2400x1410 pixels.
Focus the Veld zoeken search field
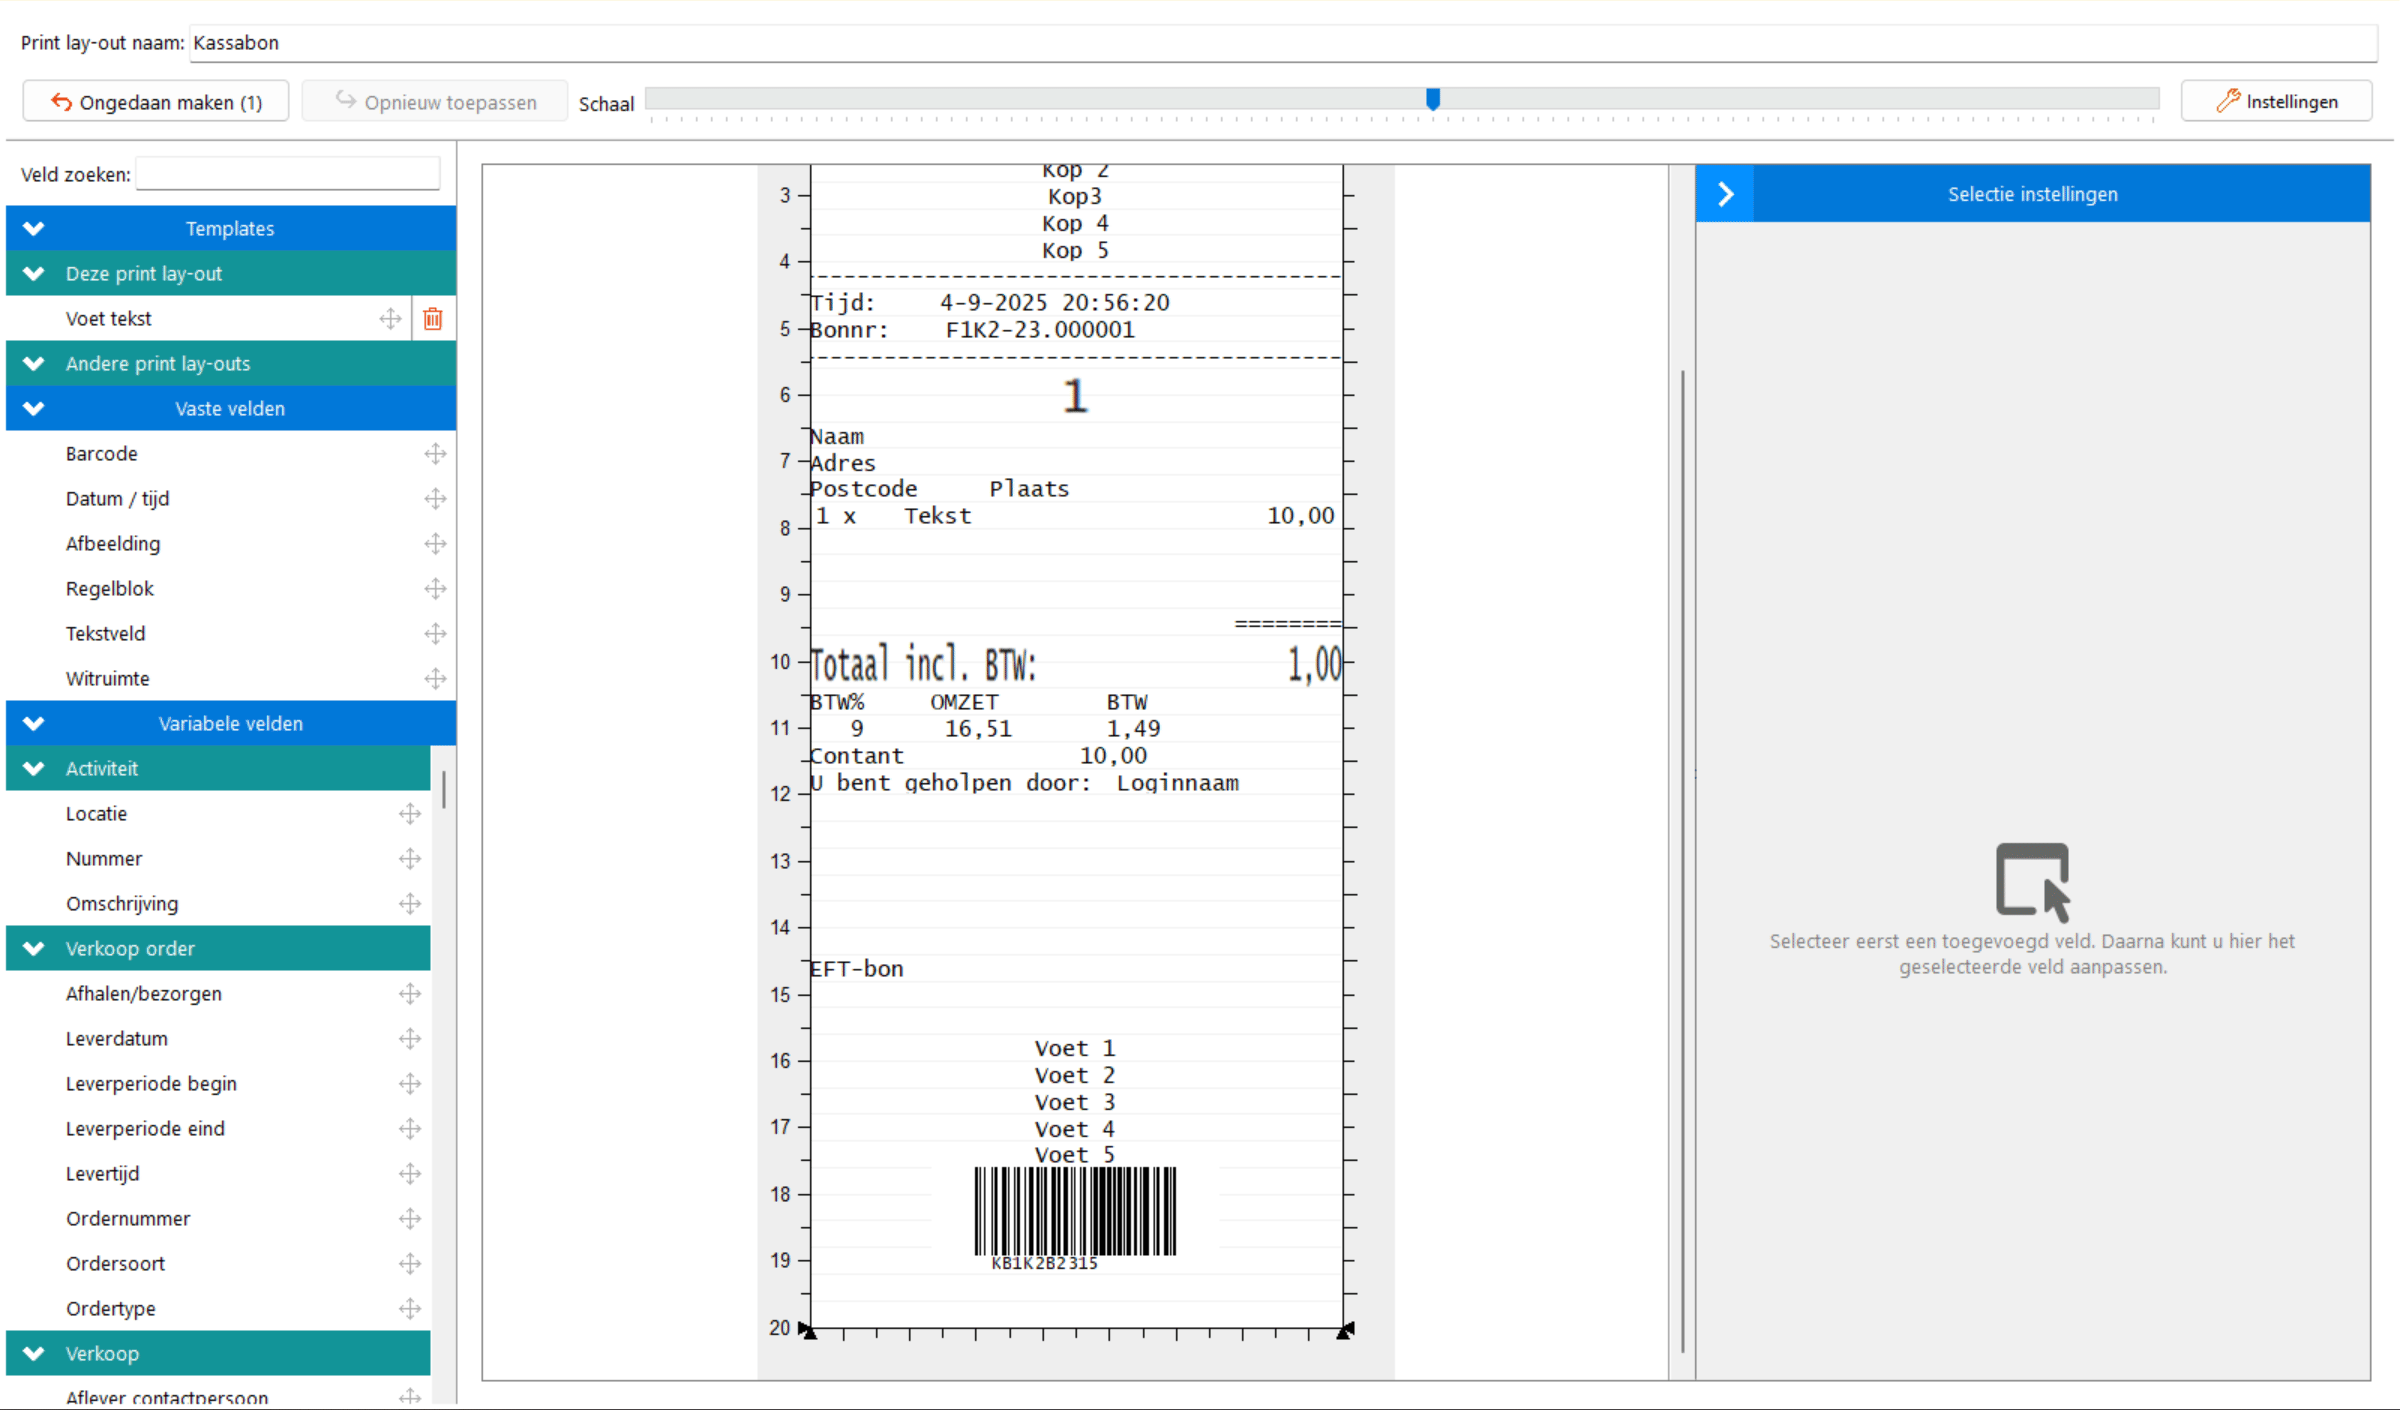tap(288, 174)
